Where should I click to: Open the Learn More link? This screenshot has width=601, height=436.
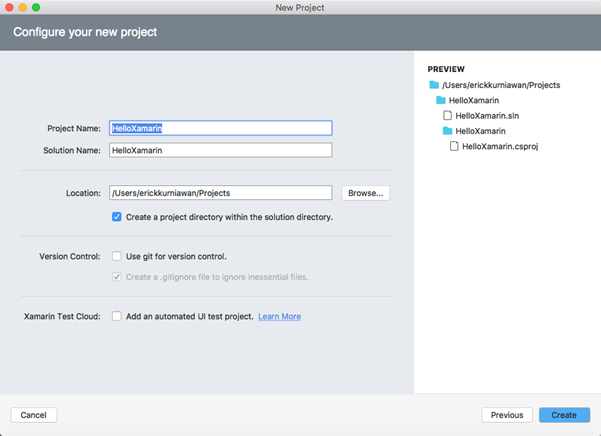pos(279,316)
